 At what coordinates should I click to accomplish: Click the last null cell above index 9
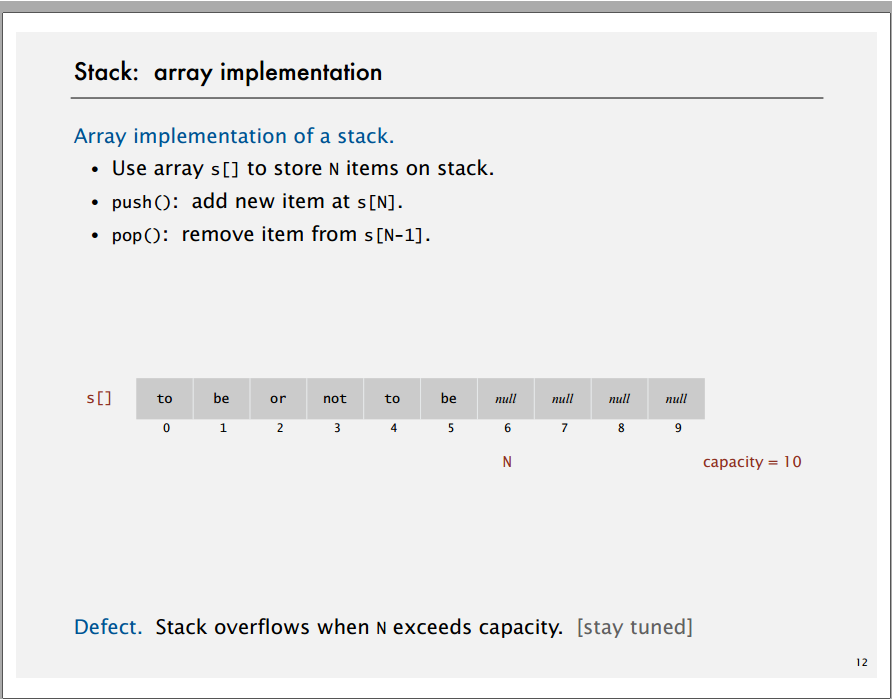tap(676, 398)
